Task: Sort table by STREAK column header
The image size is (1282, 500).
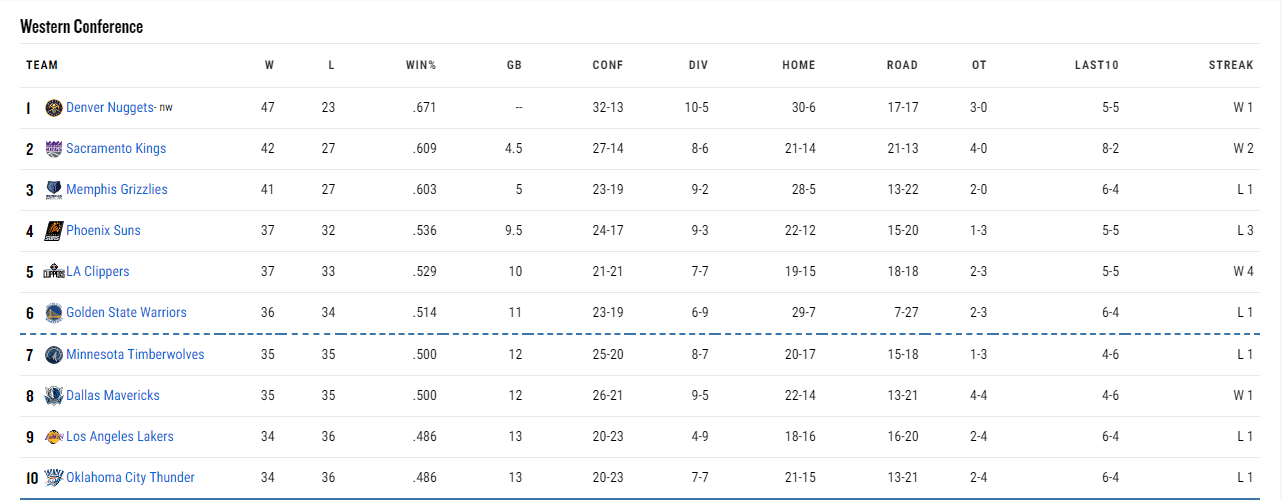Action: coord(1231,65)
